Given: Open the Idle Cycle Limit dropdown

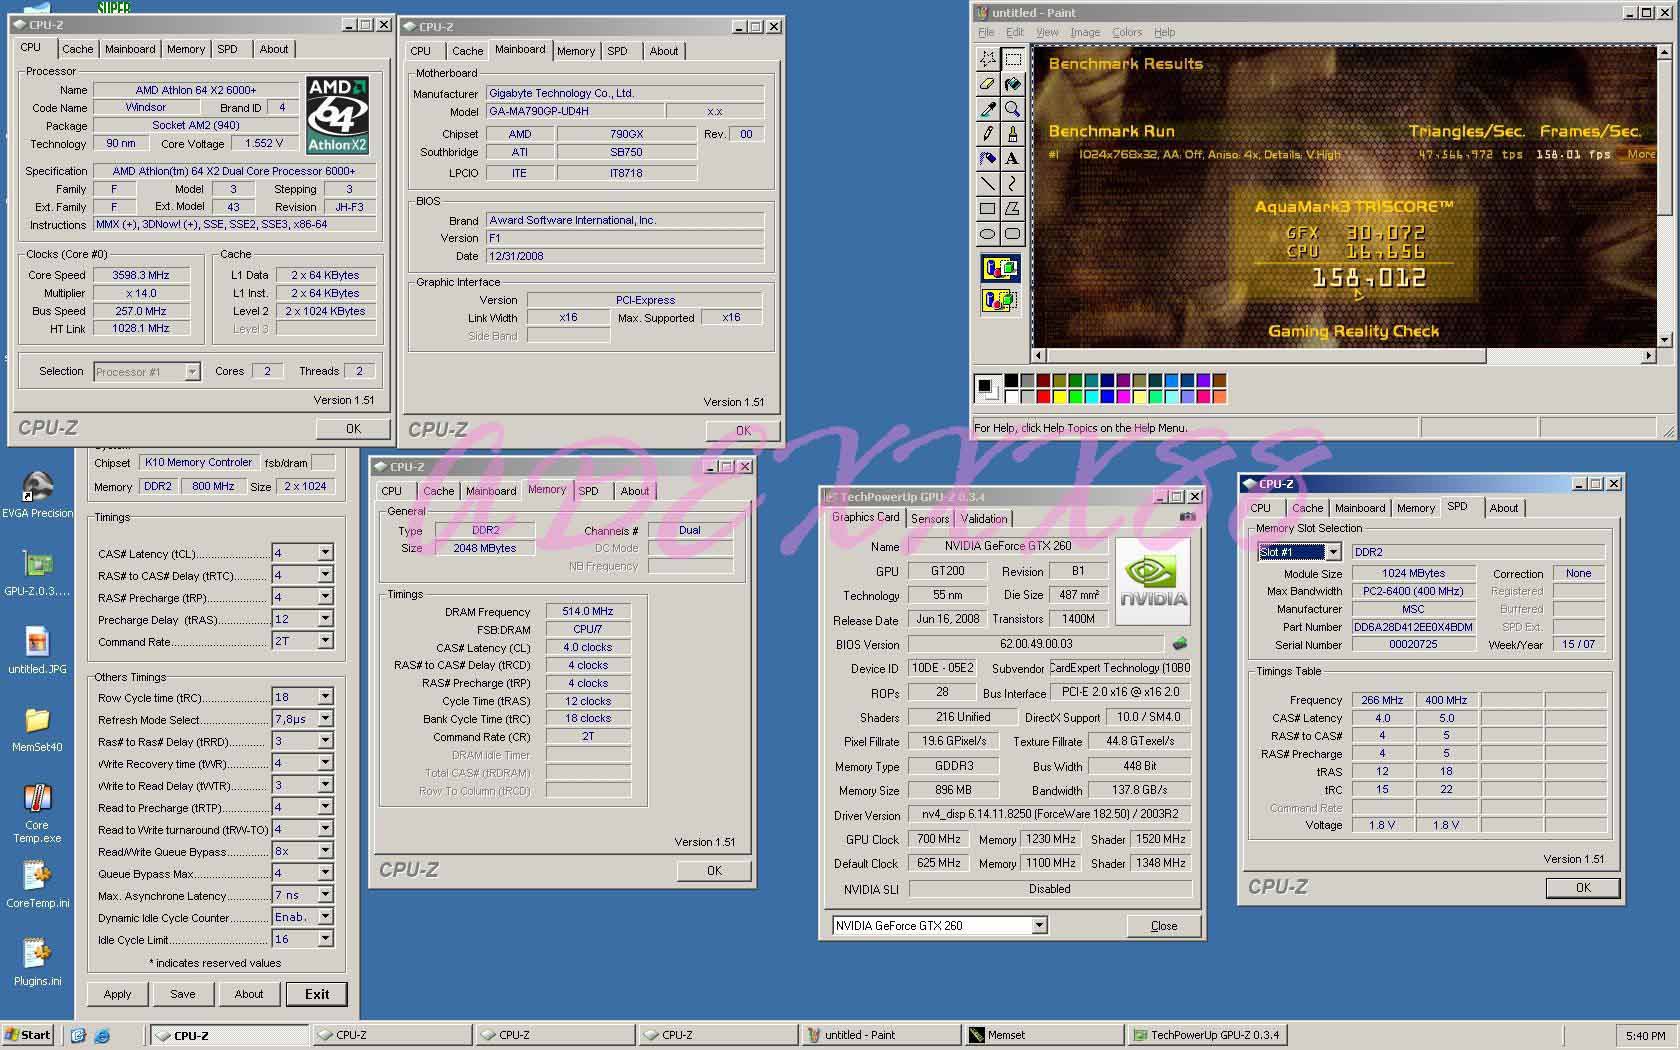Looking at the screenshot, I should pos(325,939).
